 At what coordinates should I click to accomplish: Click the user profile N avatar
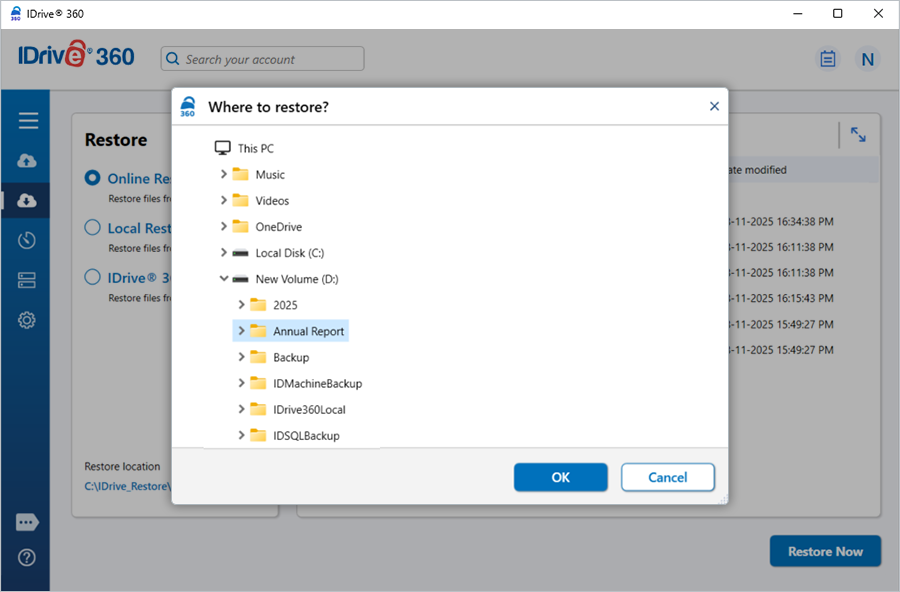(867, 59)
